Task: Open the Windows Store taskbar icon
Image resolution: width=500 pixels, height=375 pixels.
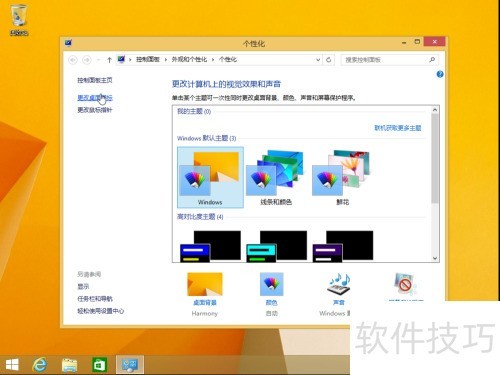Action: pos(99,365)
